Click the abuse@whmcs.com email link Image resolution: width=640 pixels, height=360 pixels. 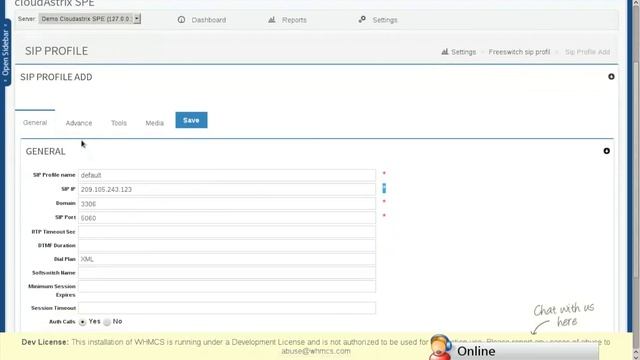click(316, 351)
